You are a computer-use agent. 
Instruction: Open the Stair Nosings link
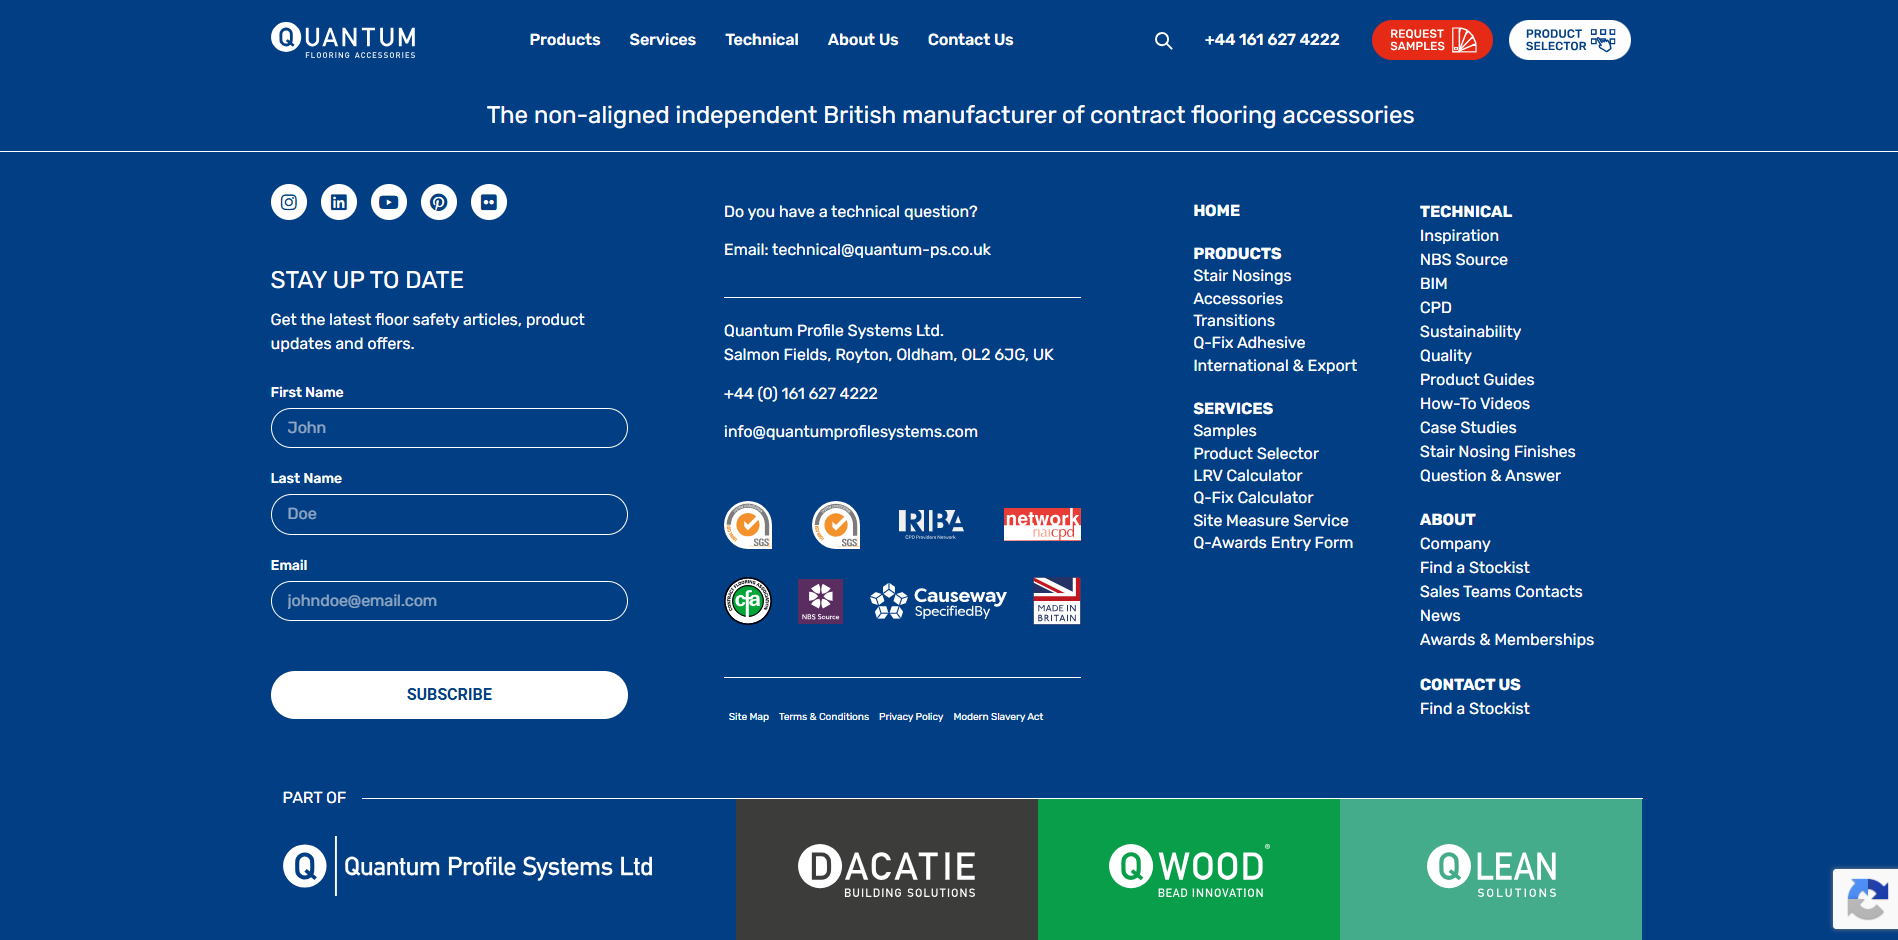[x=1242, y=276]
